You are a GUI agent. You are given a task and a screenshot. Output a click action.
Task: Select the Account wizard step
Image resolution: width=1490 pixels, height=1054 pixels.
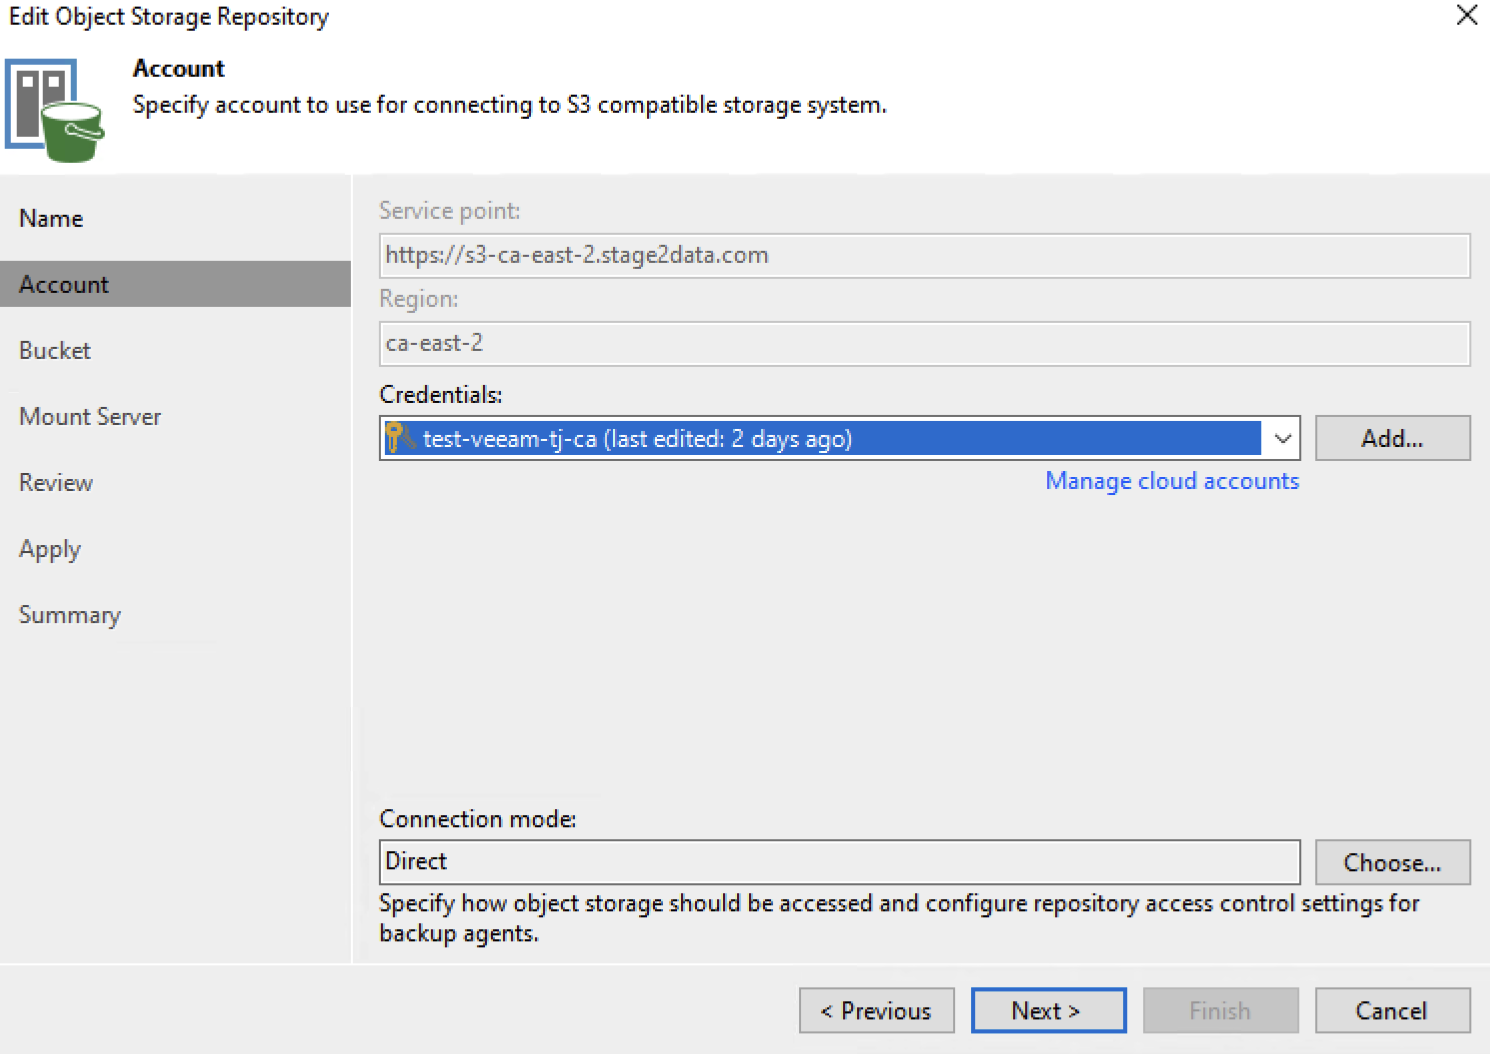pyautogui.click(x=64, y=285)
